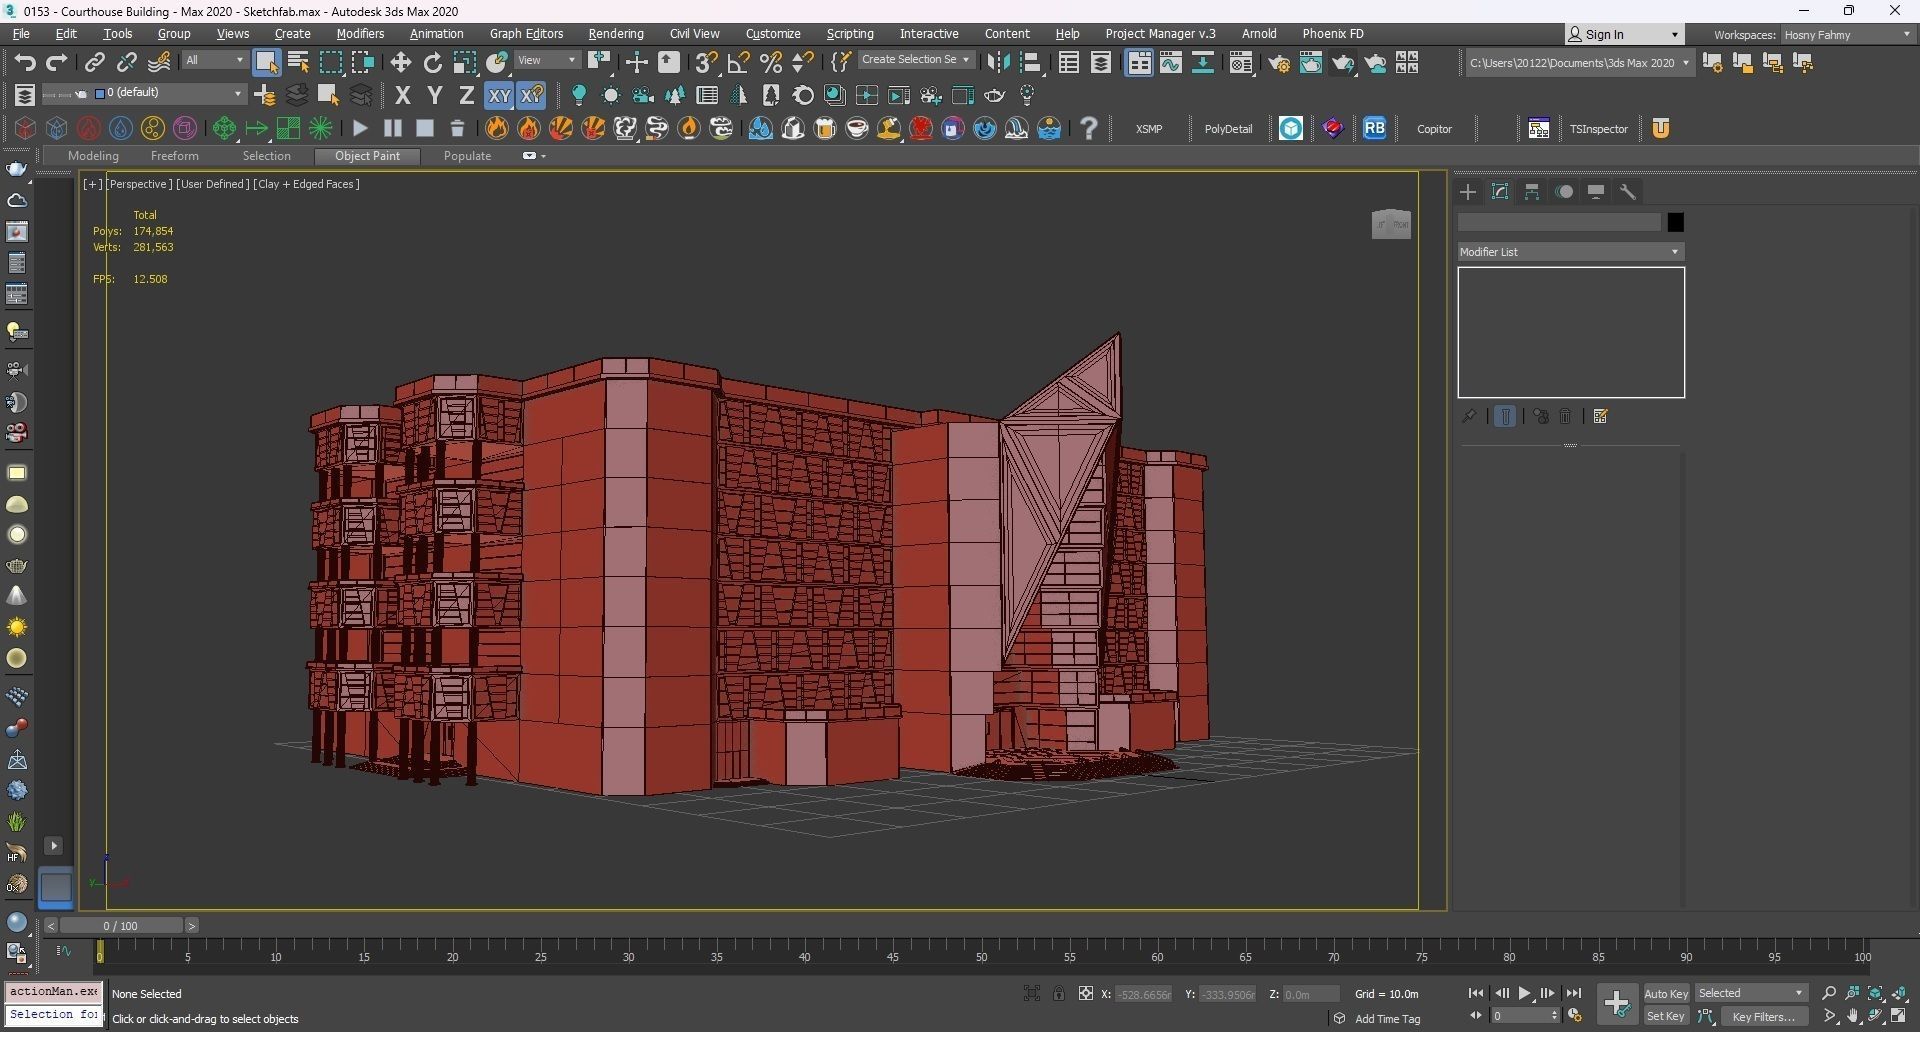Click the Zoom Extents All icon
This screenshot has height=1040, width=1920.
click(x=1900, y=993)
